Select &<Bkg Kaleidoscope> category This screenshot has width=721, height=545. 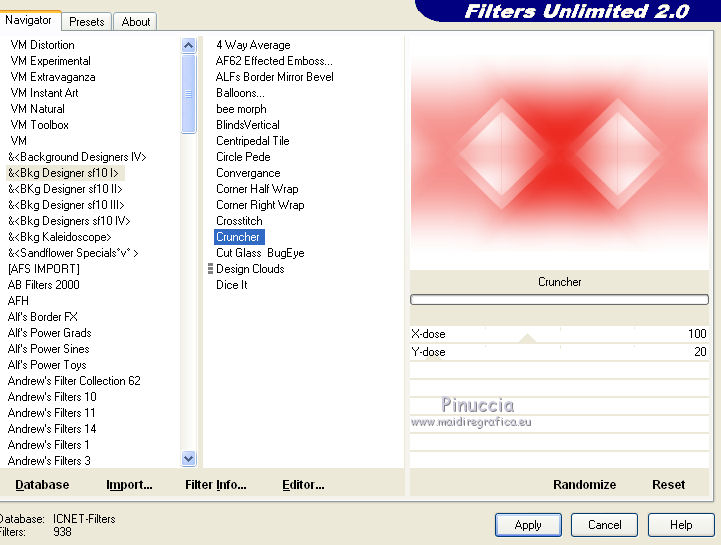60,237
